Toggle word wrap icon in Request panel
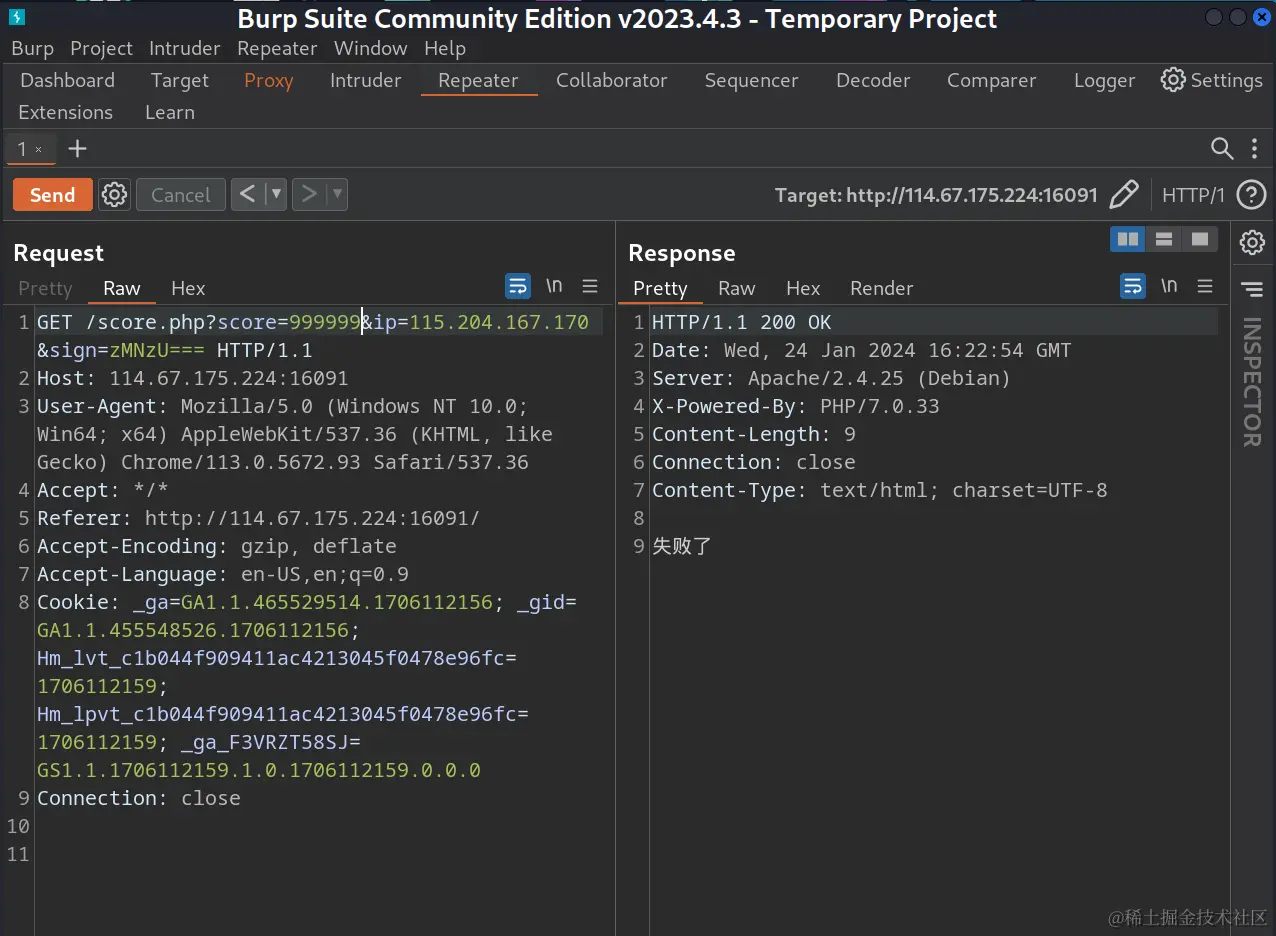1276x936 pixels. pos(518,287)
